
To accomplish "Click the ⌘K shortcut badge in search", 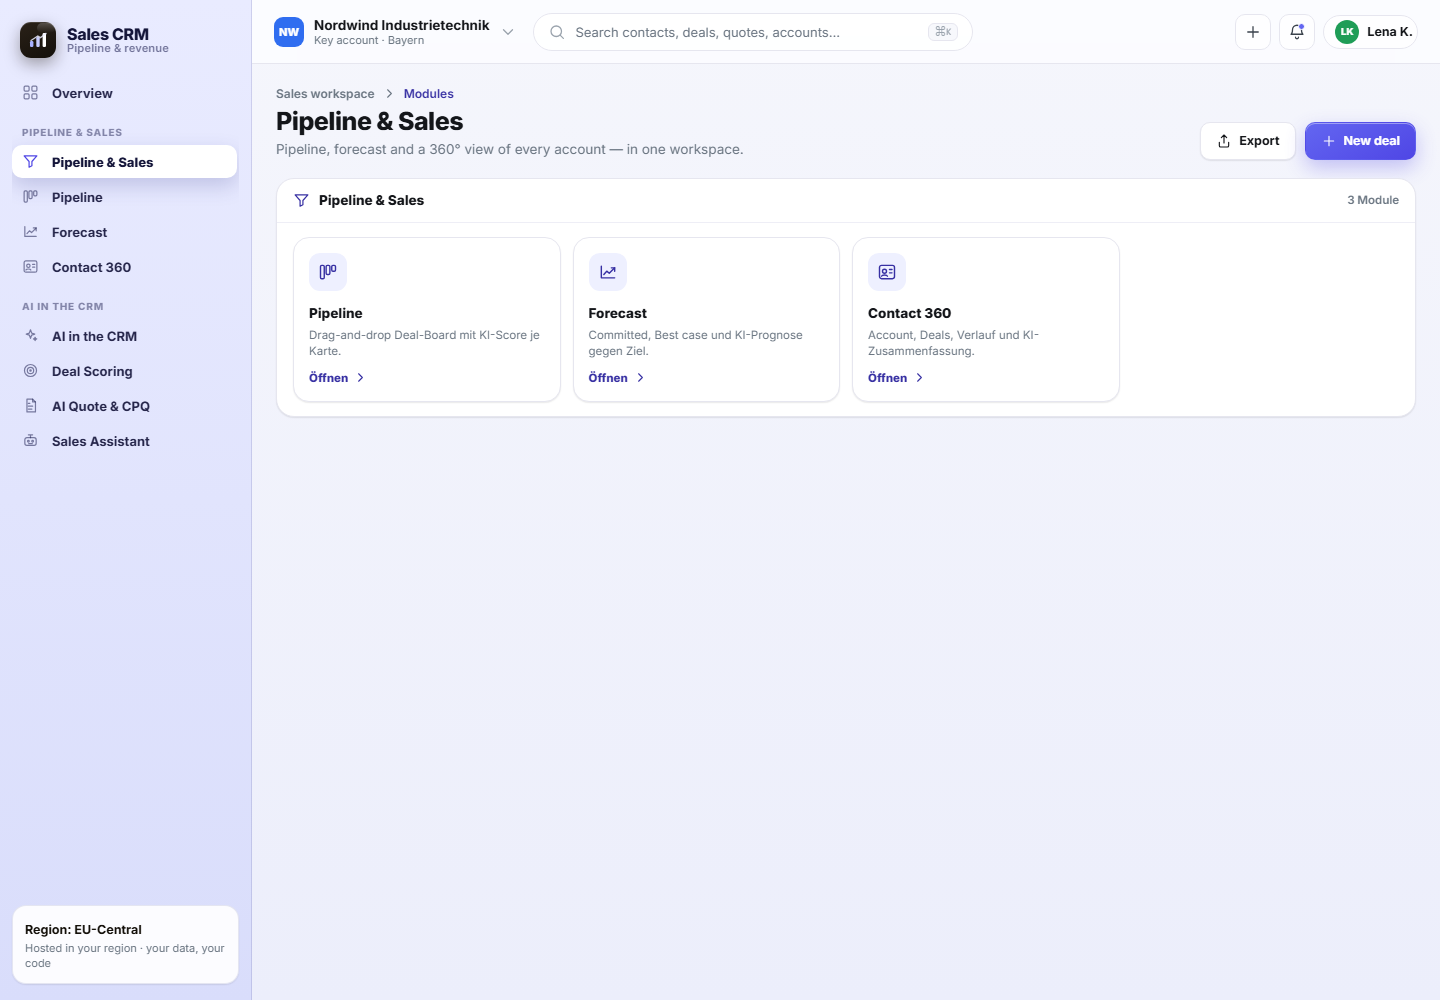I will click(x=943, y=32).
